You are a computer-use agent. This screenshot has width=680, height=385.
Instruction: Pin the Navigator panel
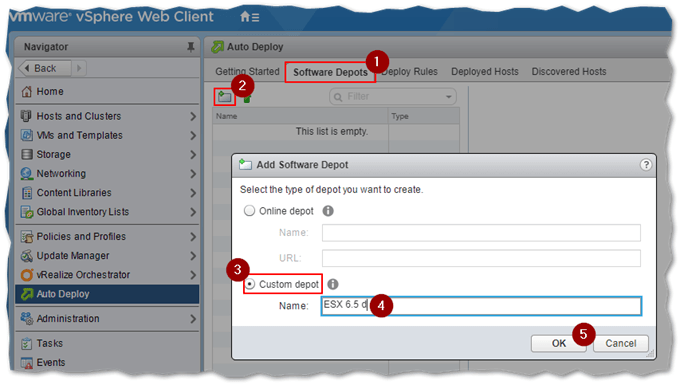(190, 47)
